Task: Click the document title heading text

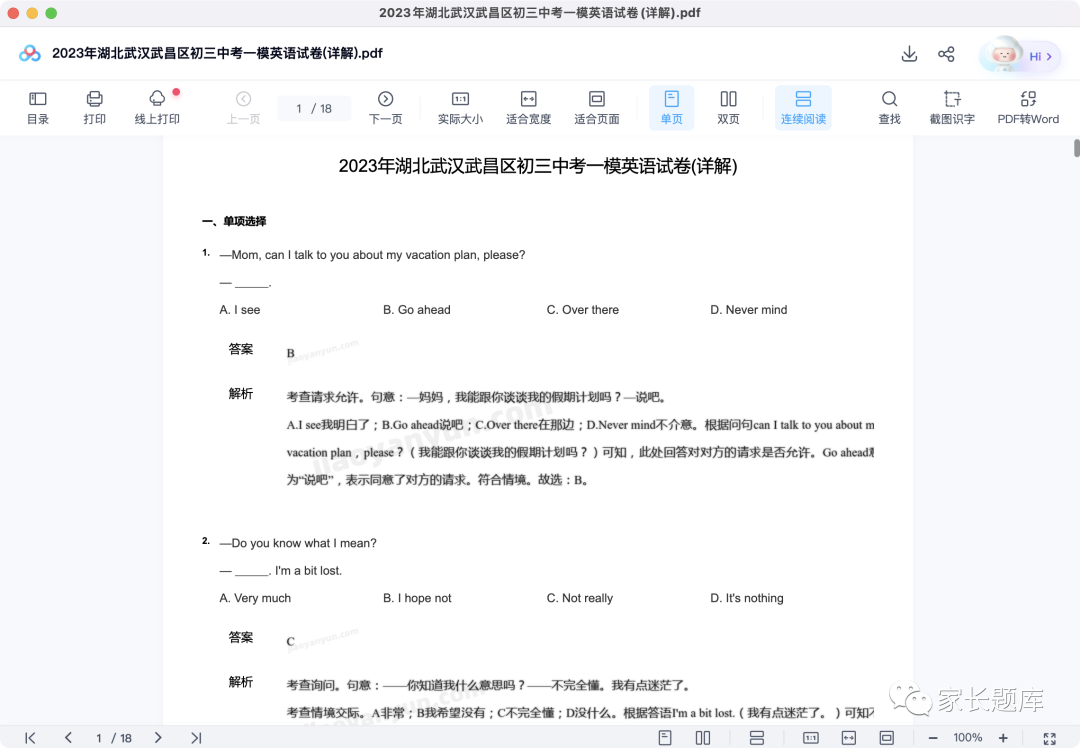Action: 538,166
